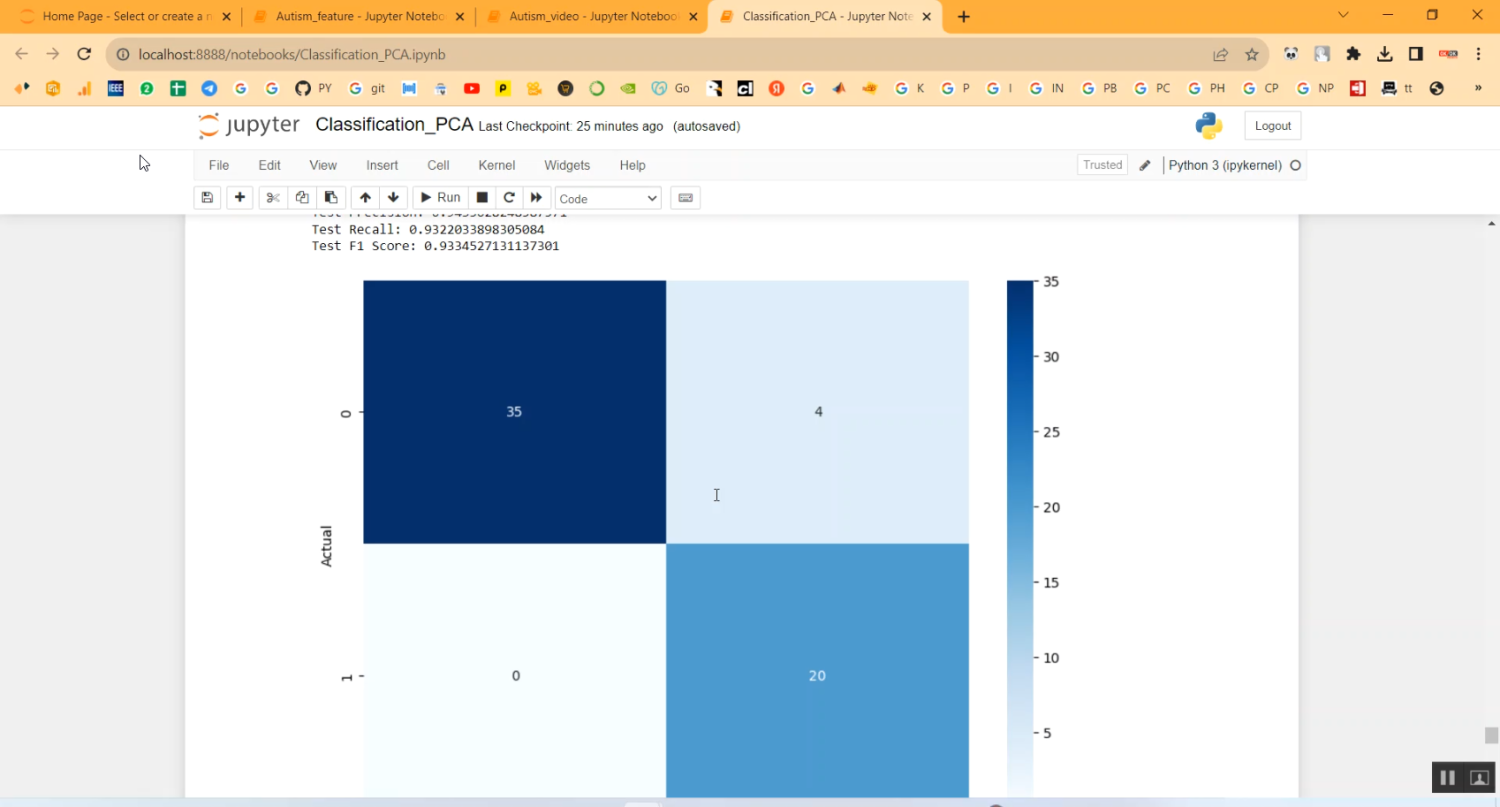Open the cell type Code dropdown
Screen dimensions: 1500x807
click(x=608, y=198)
